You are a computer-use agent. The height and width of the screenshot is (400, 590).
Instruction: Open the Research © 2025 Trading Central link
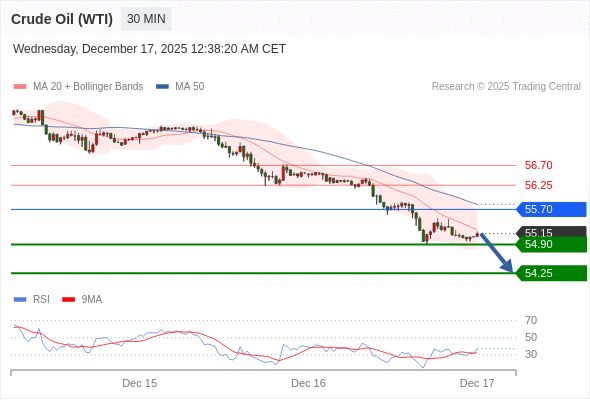[506, 87]
